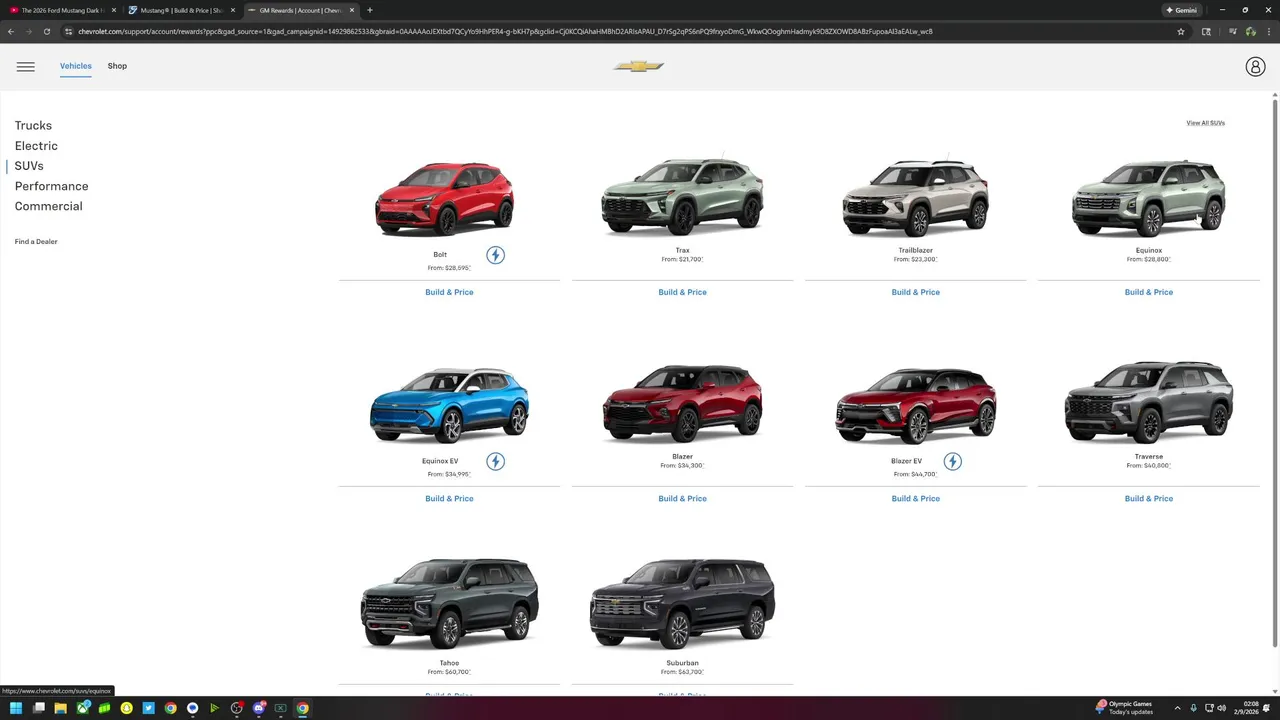Screen dimensions: 1280x720
Task: Select the Vehicles nav tab
Action: tap(75, 66)
